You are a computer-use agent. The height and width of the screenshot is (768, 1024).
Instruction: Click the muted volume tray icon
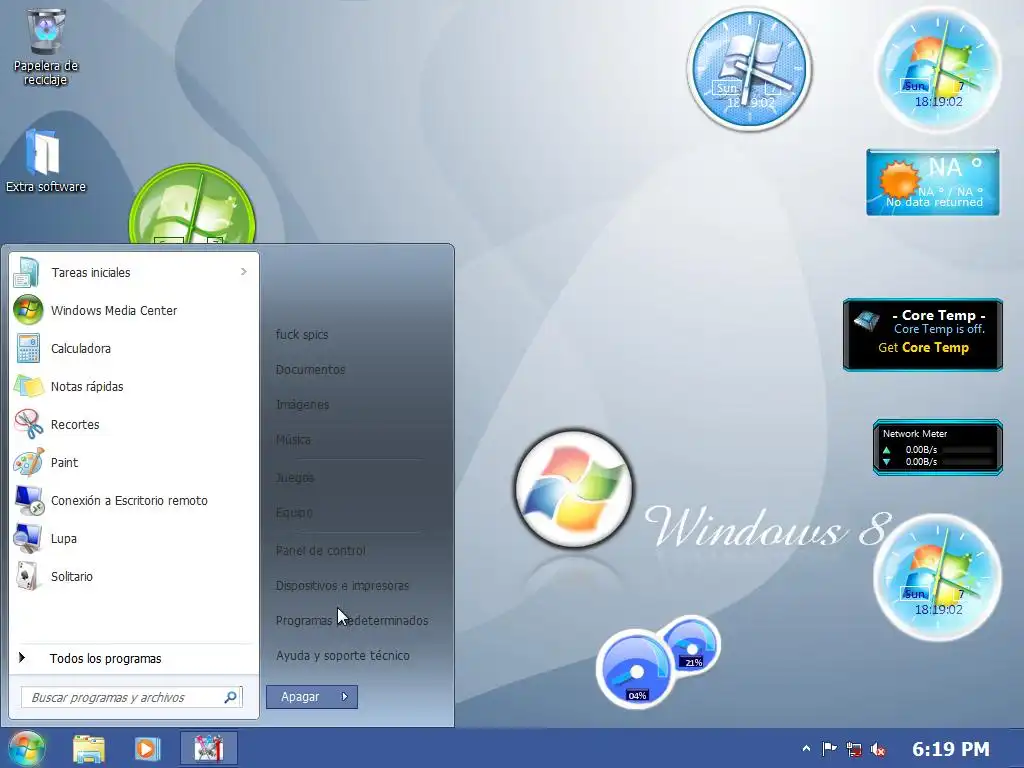pyautogui.click(x=878, y=749)
